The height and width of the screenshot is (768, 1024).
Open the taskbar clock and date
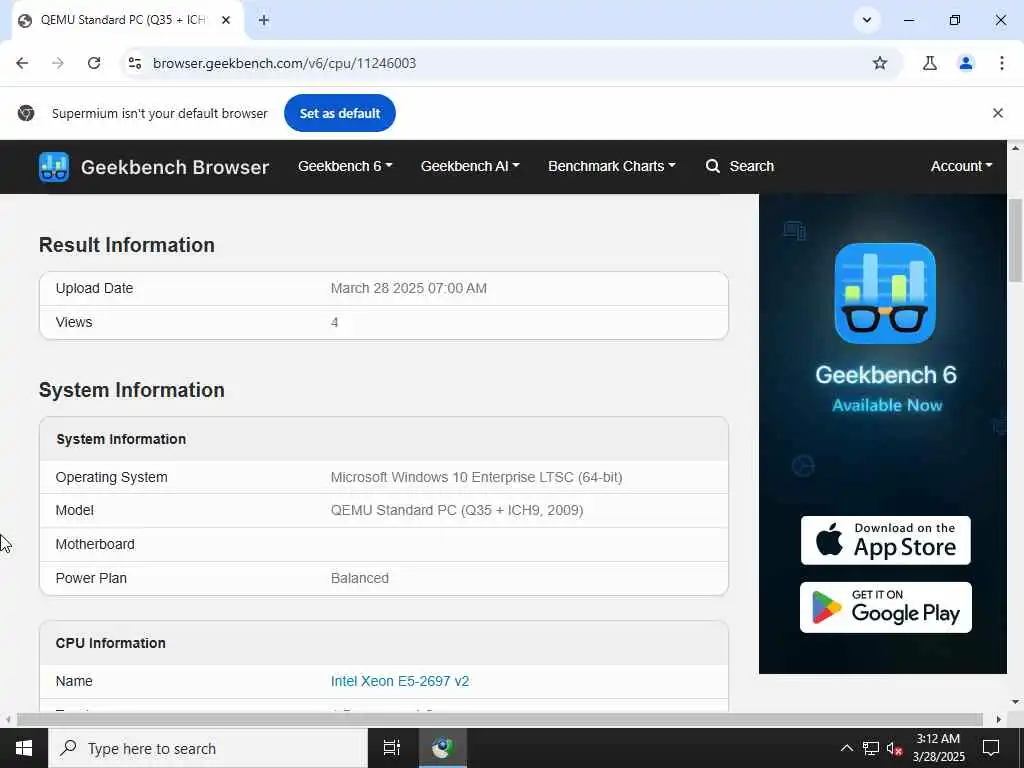(x=938, y=748)
